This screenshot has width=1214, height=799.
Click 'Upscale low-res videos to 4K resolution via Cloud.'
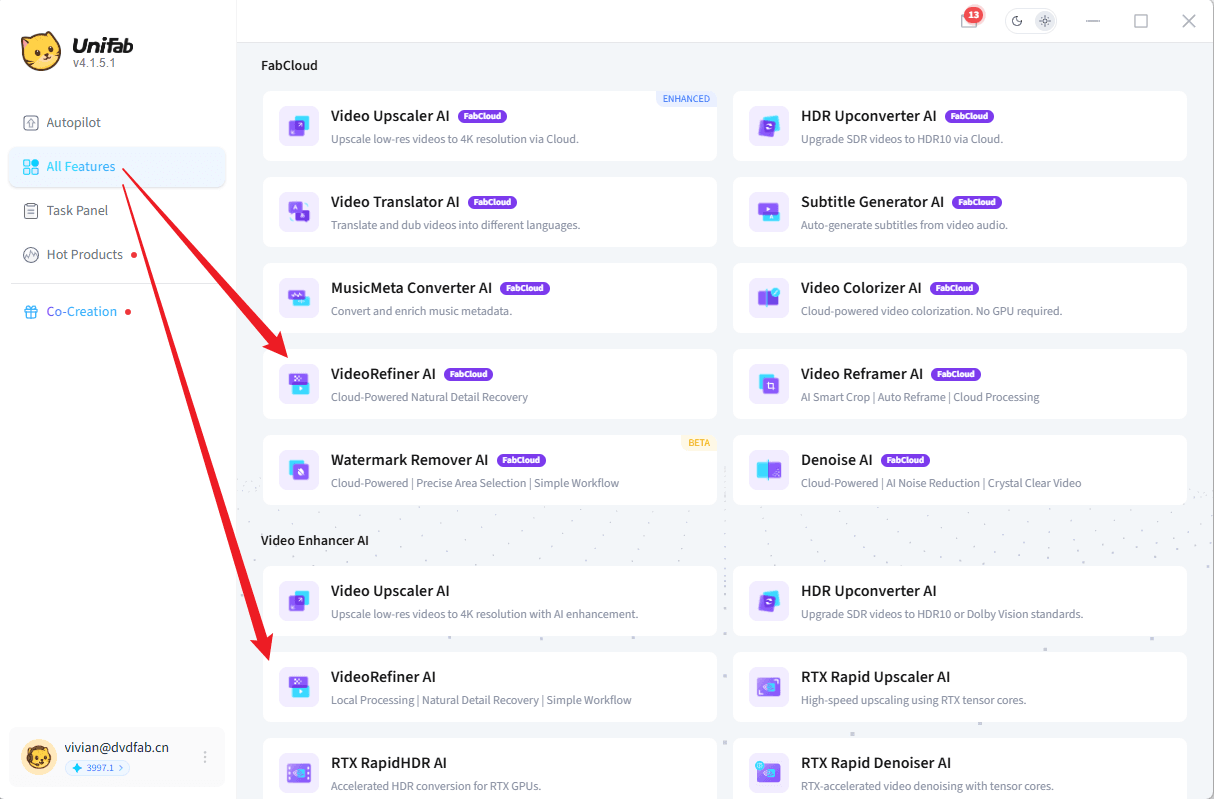click(x=455, y=139)
